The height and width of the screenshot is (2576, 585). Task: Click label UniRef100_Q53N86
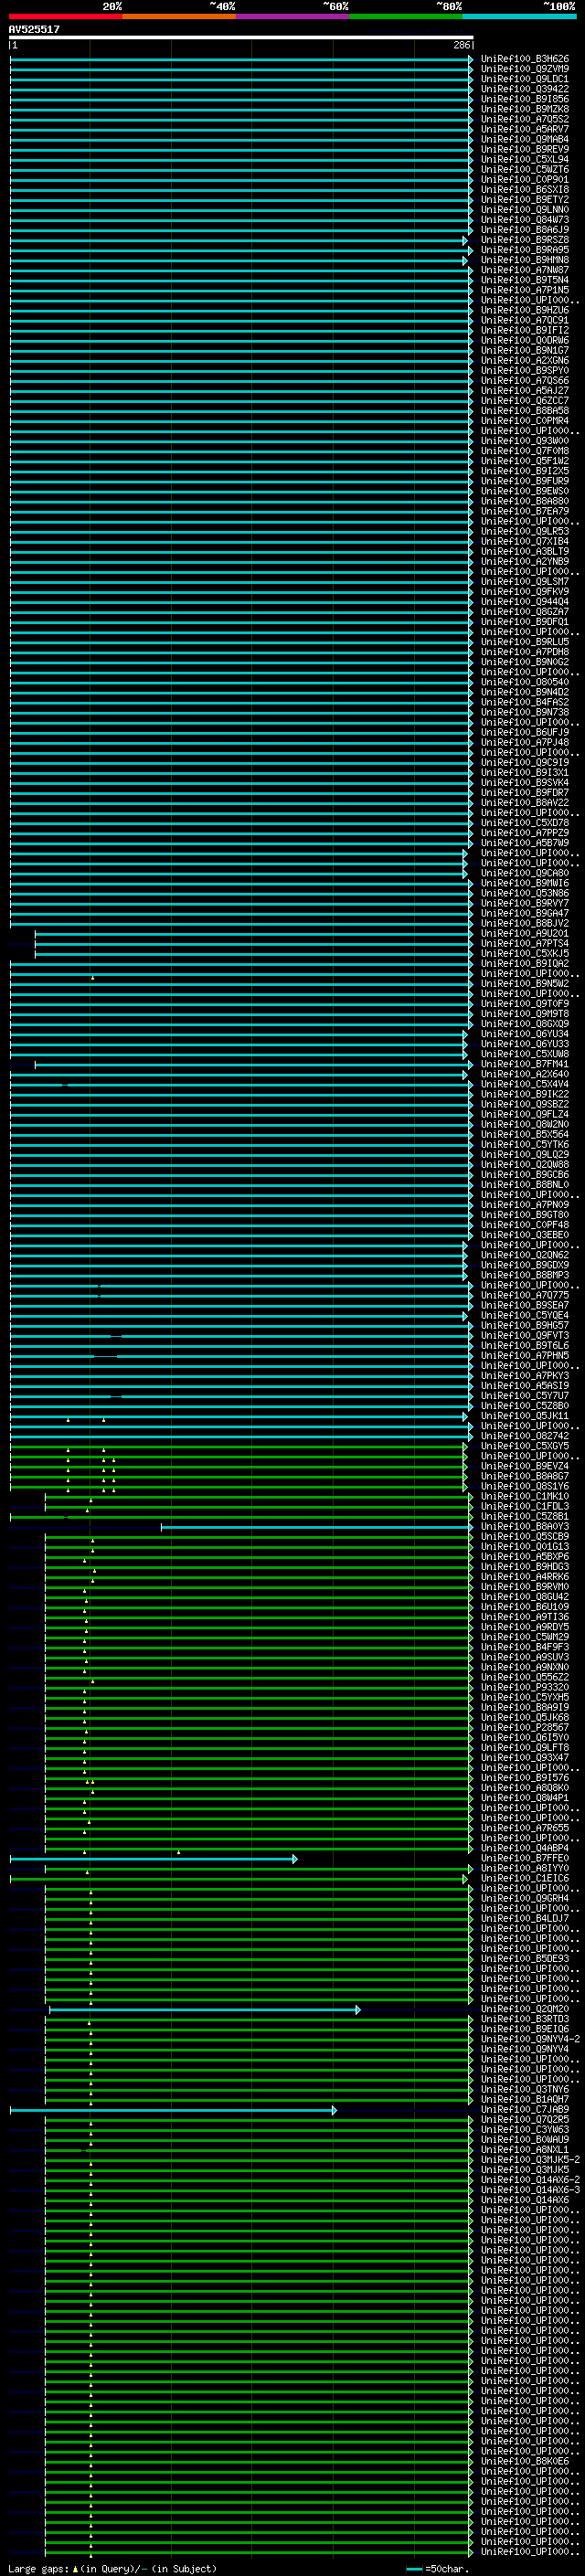tap(525, 893)
